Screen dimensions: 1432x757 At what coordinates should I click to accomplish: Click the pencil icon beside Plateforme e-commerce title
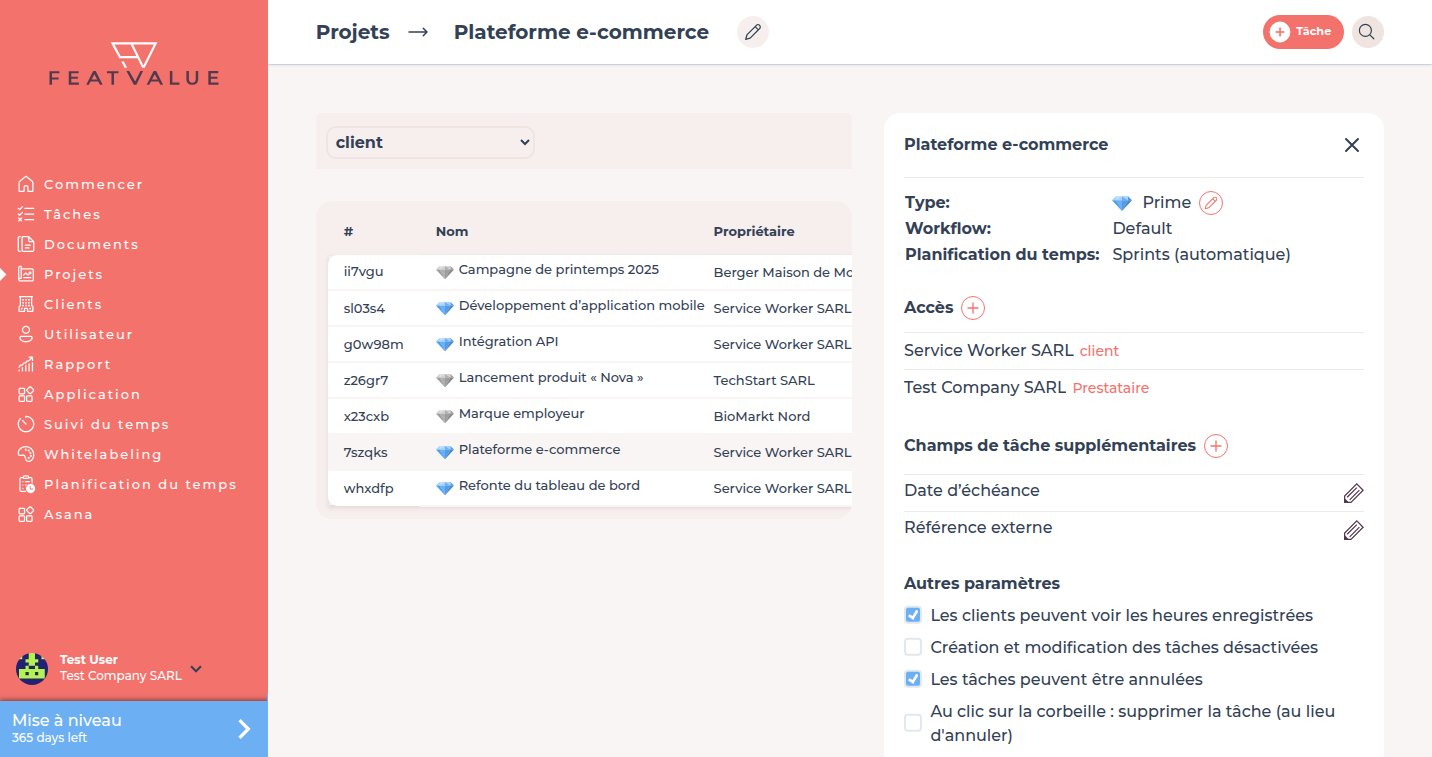[753, 32]
